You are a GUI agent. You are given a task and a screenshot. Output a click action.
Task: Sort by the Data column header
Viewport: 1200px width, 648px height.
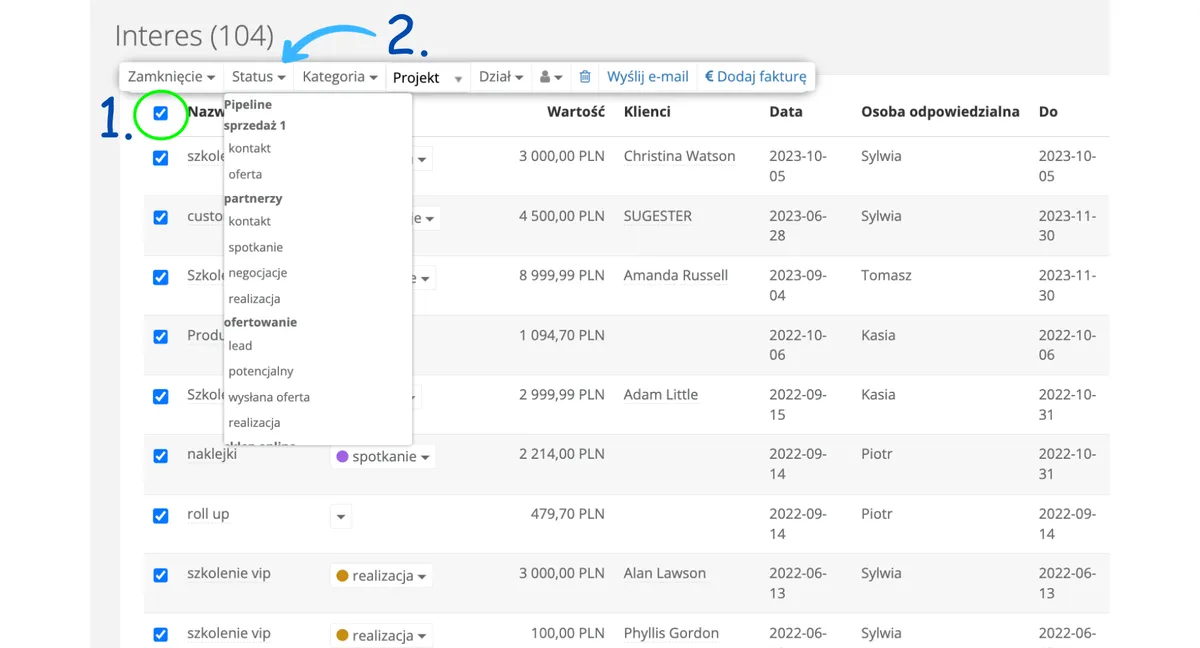pos(786,112)
